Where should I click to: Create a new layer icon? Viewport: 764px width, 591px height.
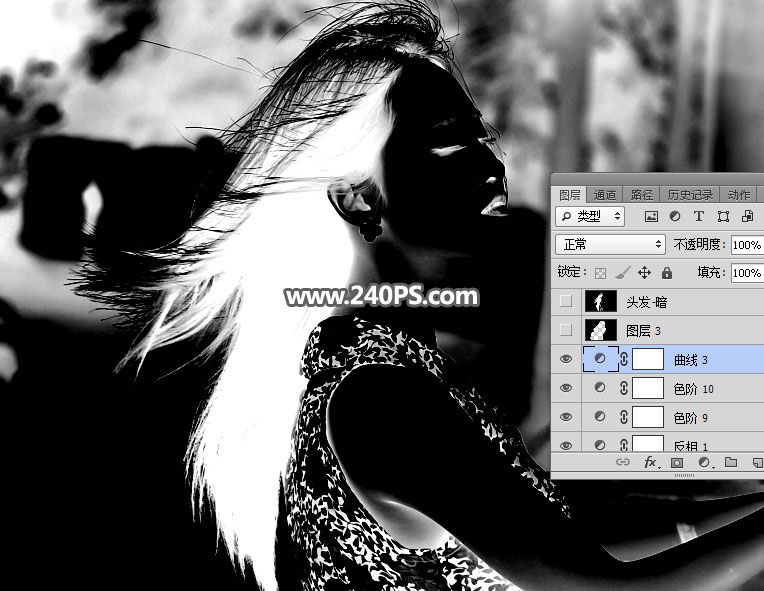(x=758, y=462)
